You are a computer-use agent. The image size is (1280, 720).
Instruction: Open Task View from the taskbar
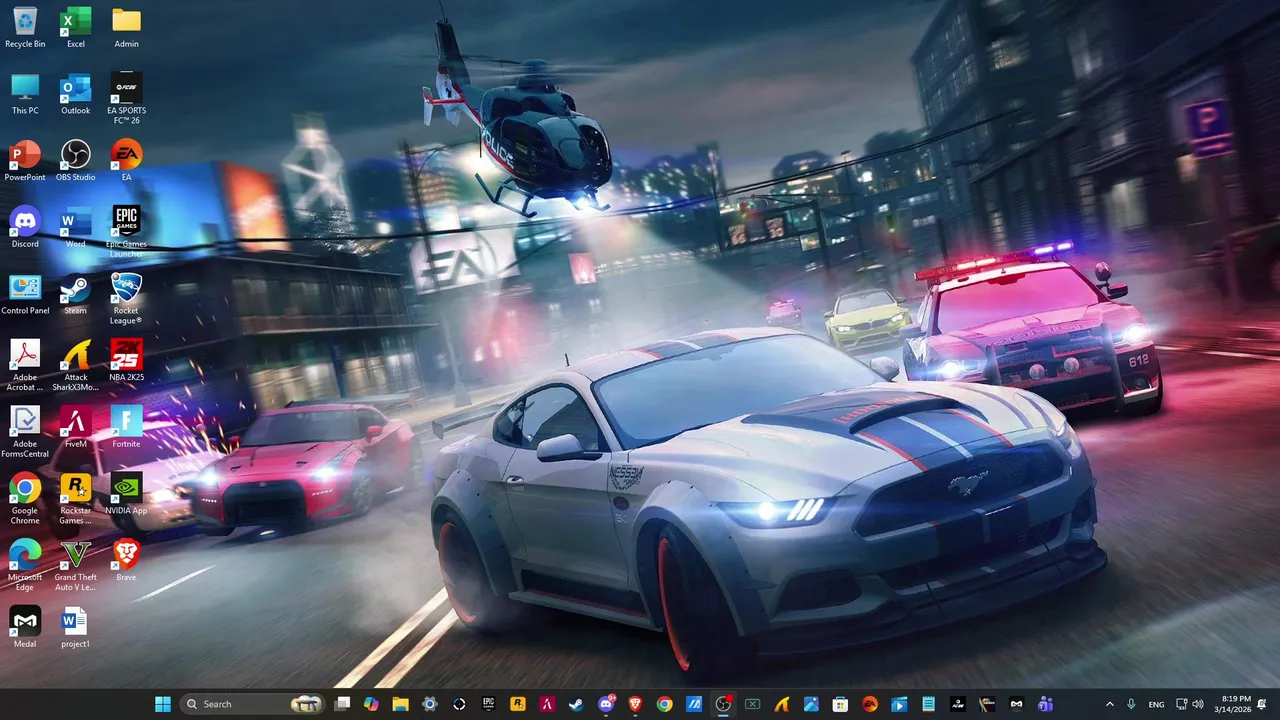(343, 704)
